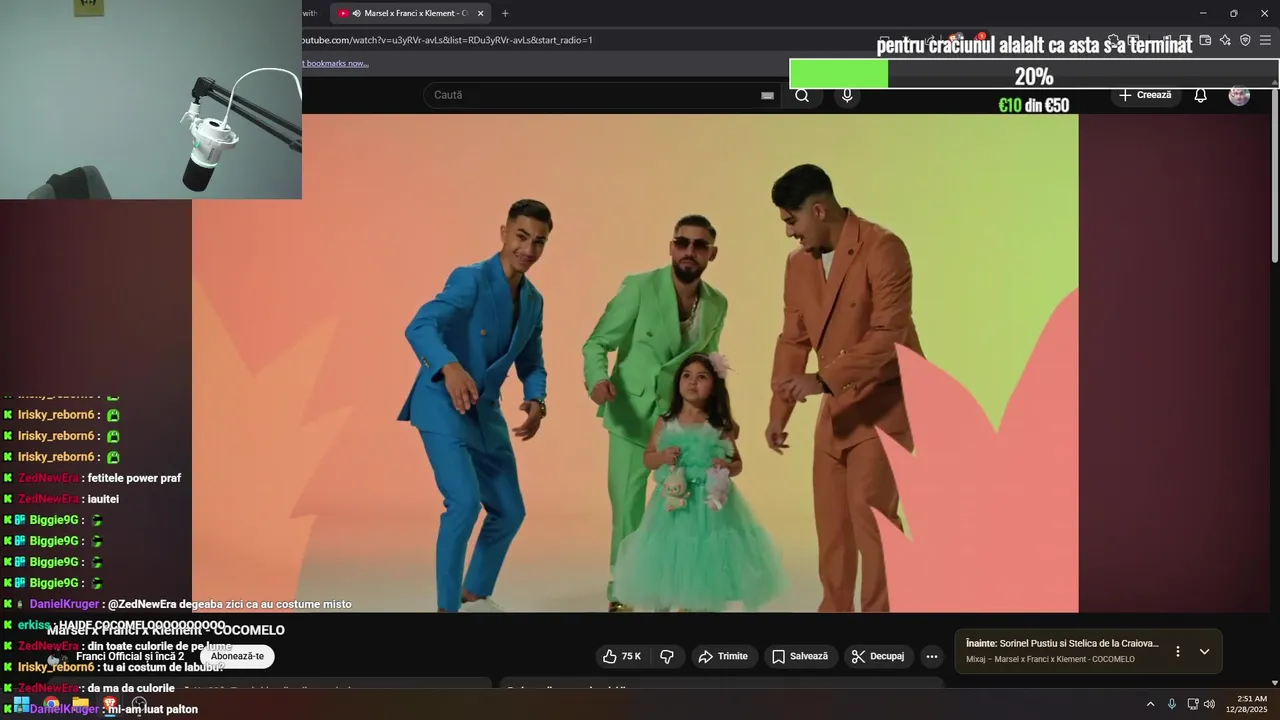Subscribe via Abonează-te button
Image resolution: width=1280 pixels, height=720 pixels.
[237, 656]
